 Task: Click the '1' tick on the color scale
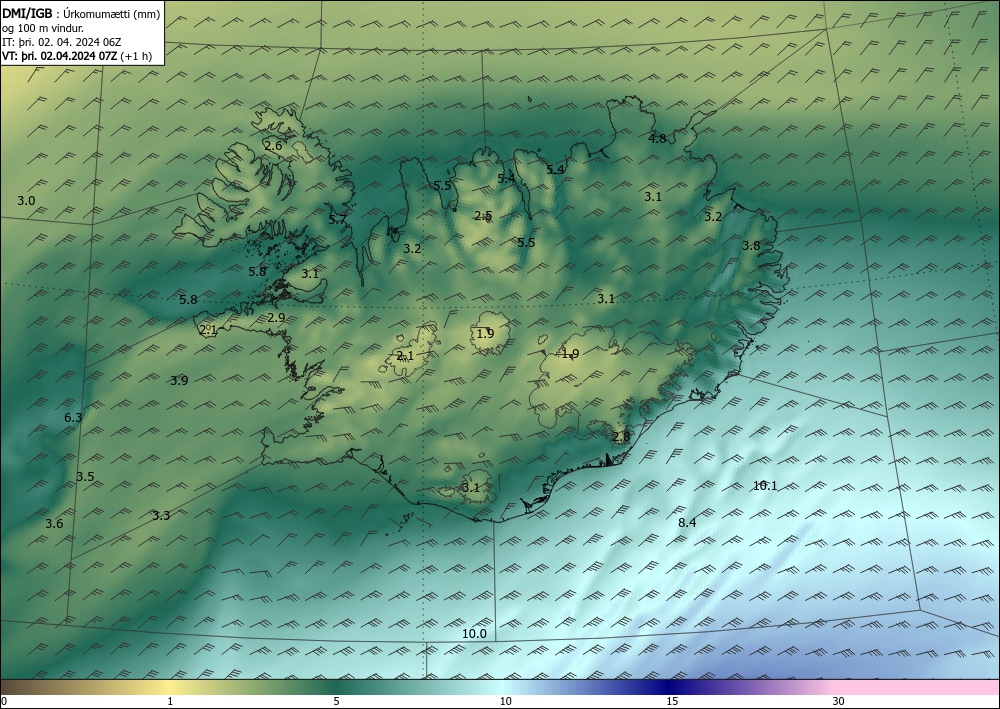170,701
